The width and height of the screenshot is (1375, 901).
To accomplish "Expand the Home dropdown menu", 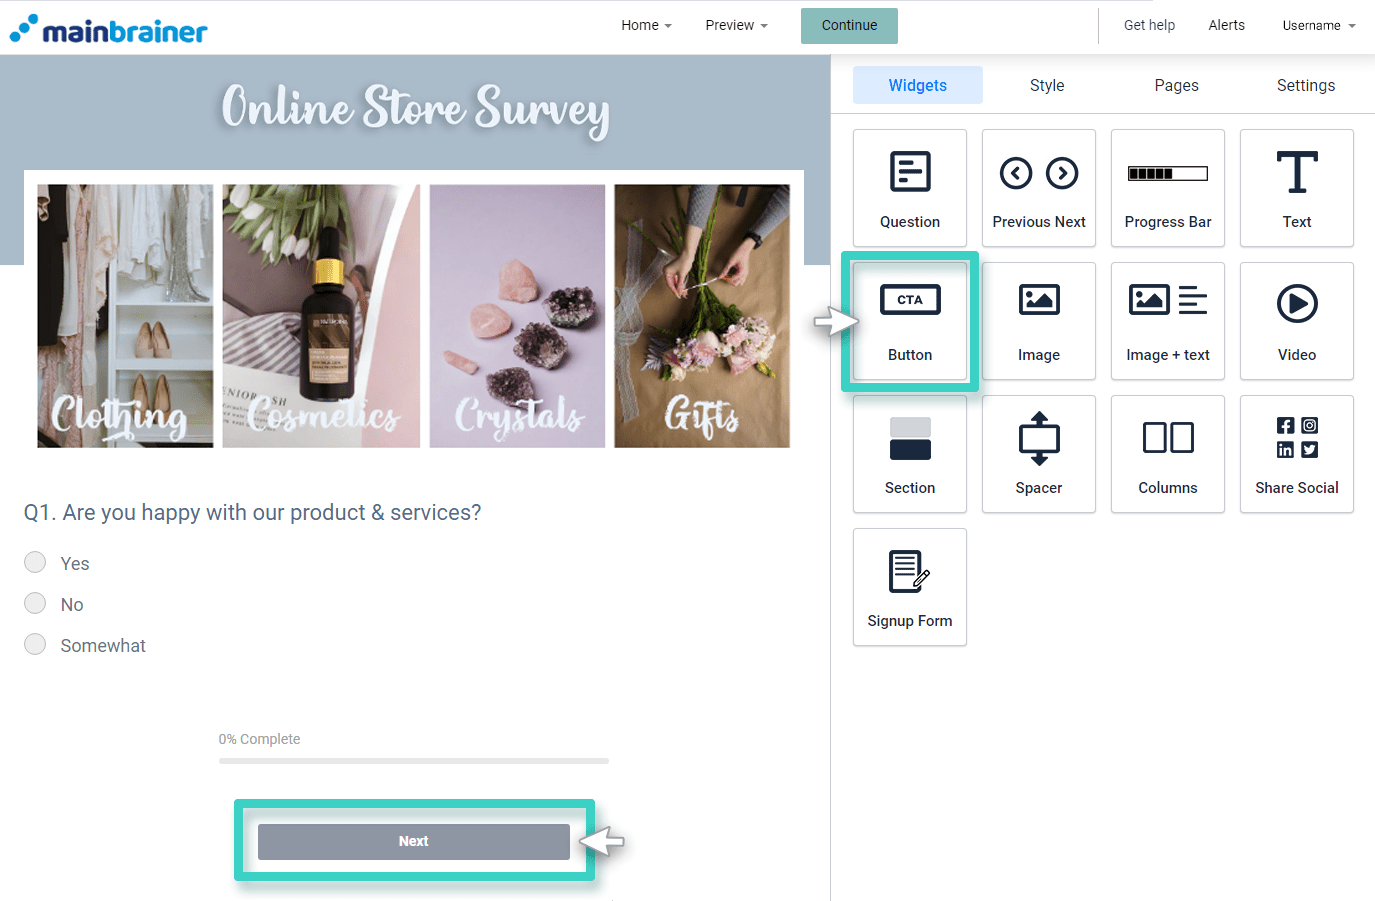I will coord(645,25).
